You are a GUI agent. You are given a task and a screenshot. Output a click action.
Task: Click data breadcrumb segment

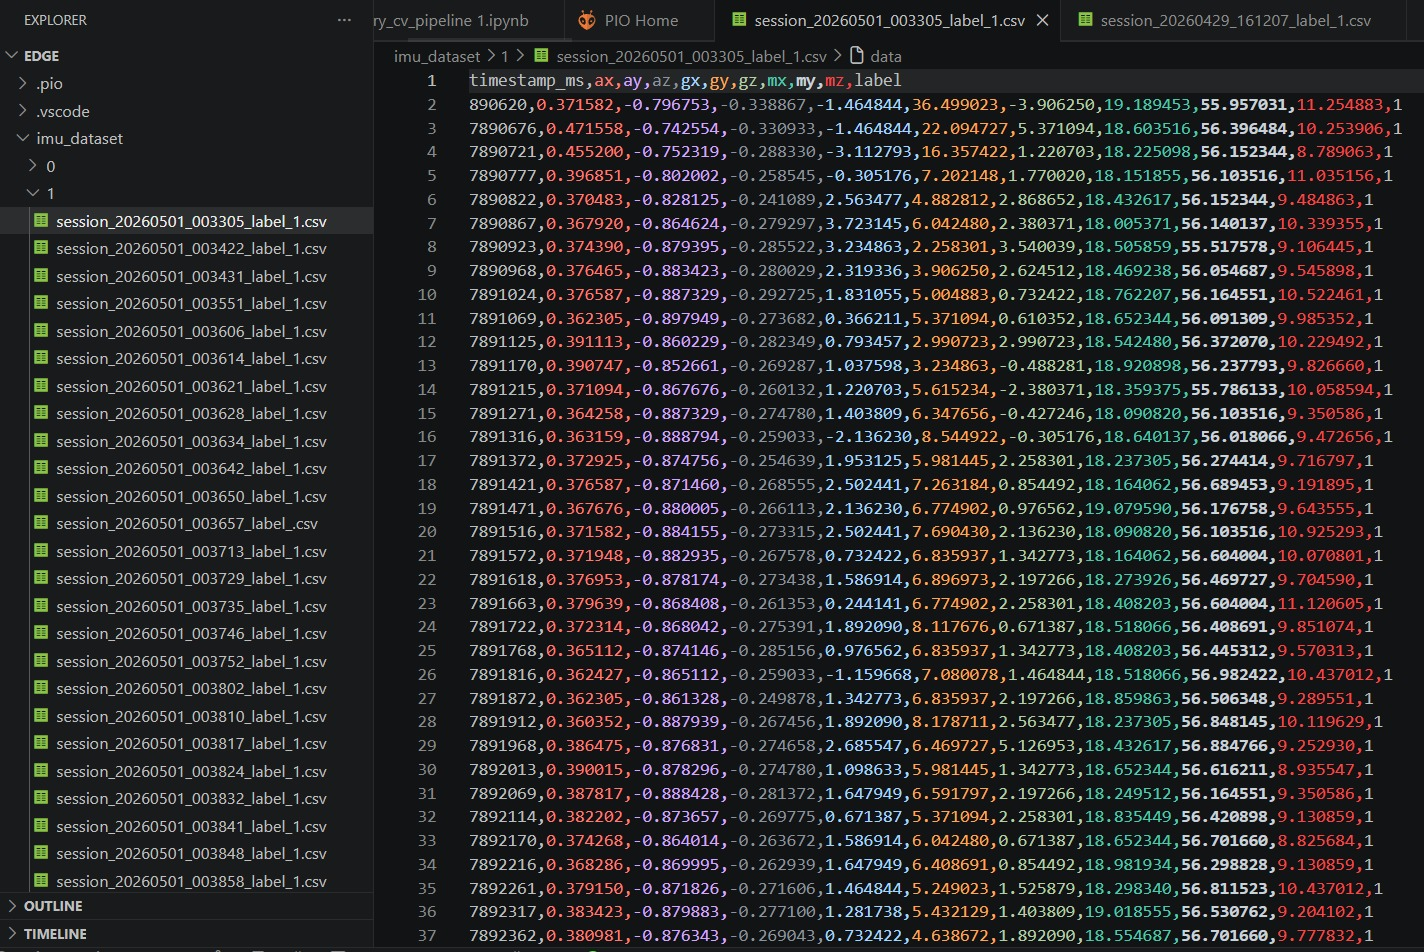[x=886, y=57]
